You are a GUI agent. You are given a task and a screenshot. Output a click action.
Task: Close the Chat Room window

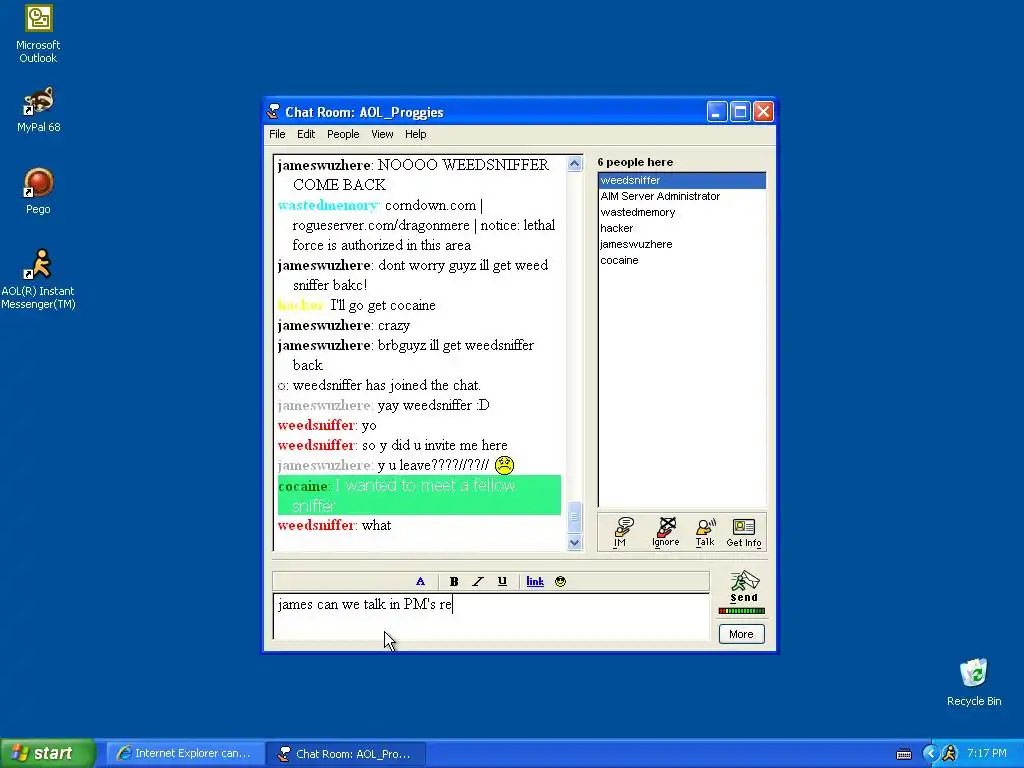(763, 112)
